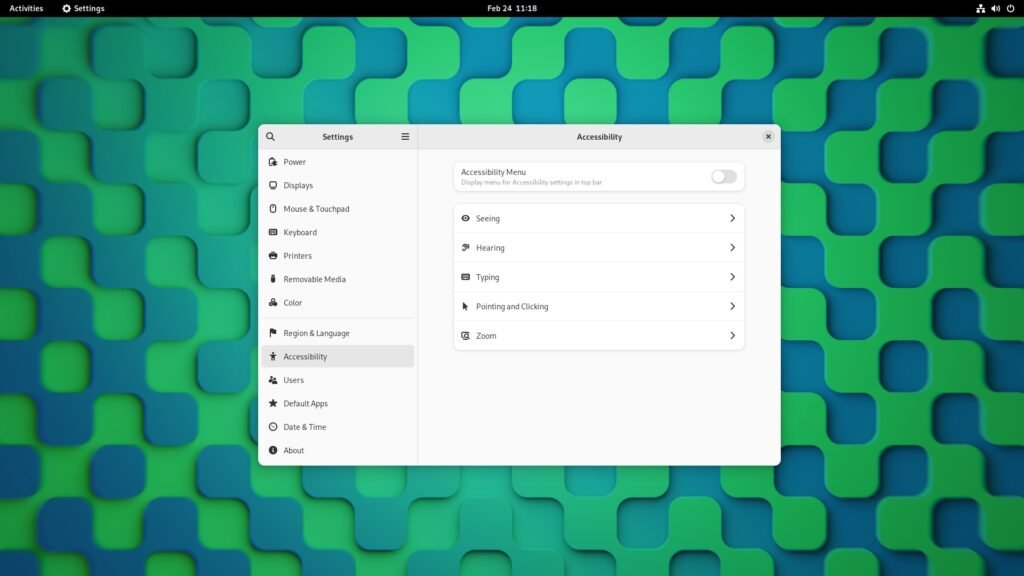Click the Users icon in sidebar
This screenshot has height=576, width=1024.
click(x=273, y=380)
